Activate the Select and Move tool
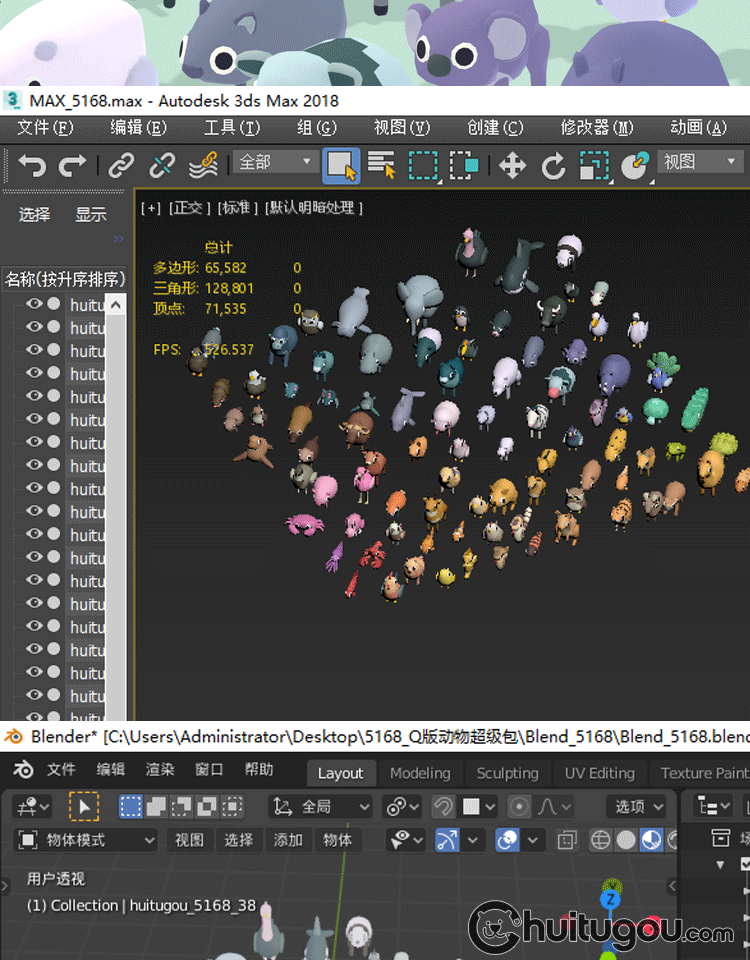 tap(512, 166)
